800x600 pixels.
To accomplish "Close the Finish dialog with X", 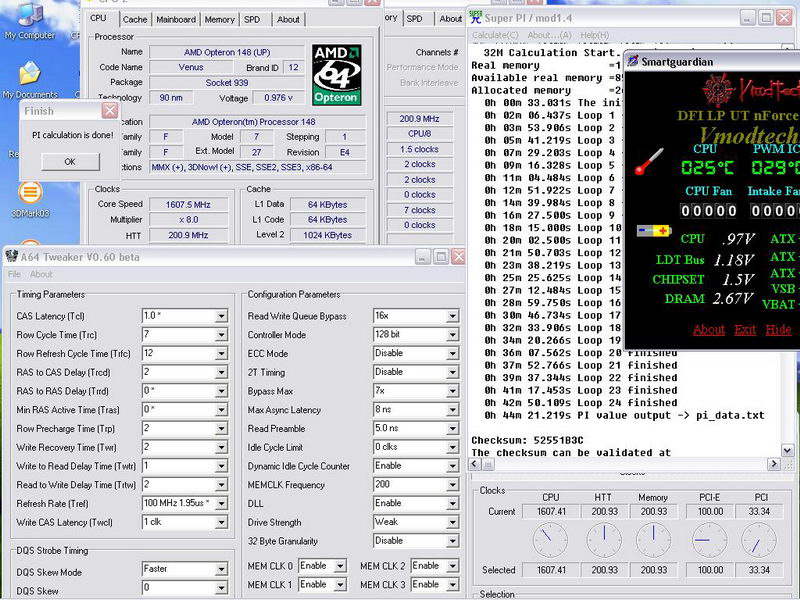I will pos(110,110).
